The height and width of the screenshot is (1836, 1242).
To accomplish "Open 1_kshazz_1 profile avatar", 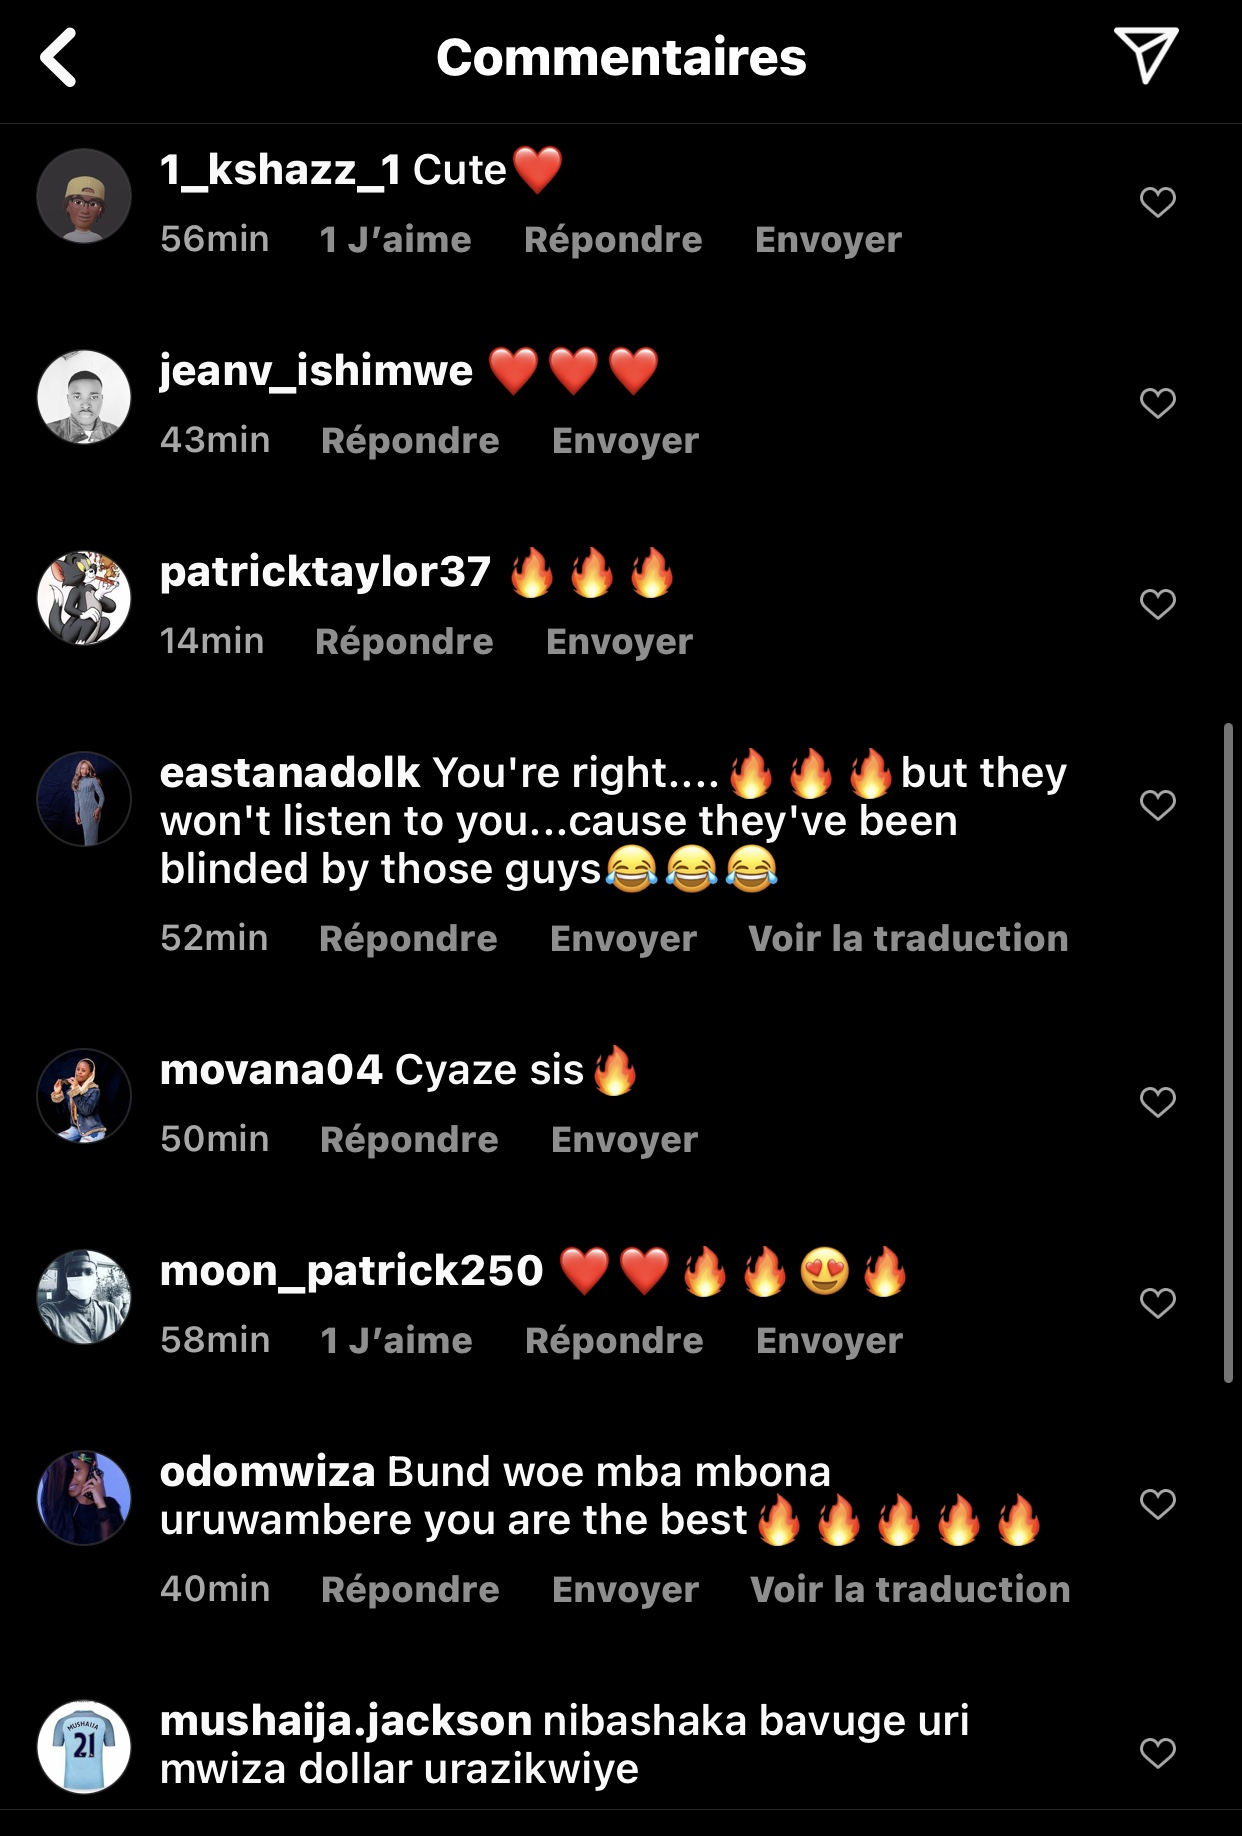I will pyautogui.click(x=84, y=197).
